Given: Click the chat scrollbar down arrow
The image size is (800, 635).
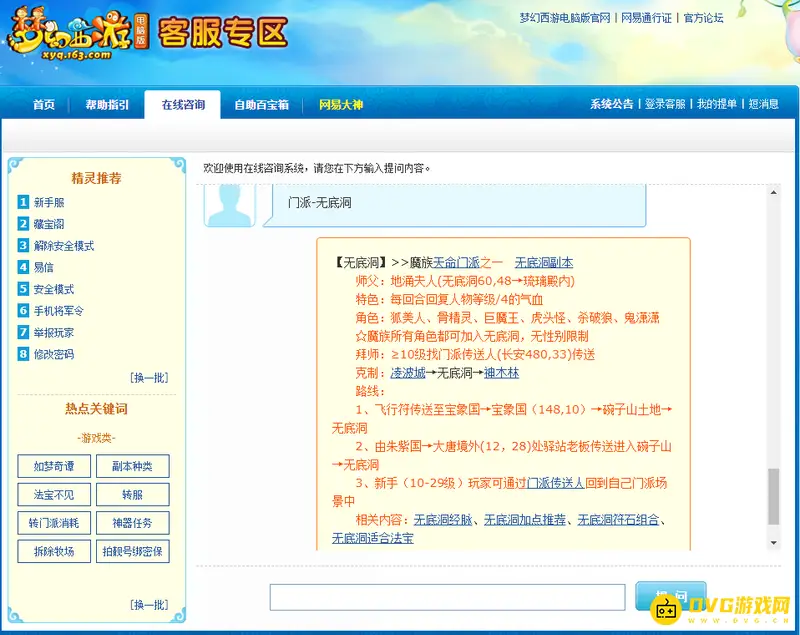Looking at the screenshot, I should pyautogui.click(x=773, y=543).
